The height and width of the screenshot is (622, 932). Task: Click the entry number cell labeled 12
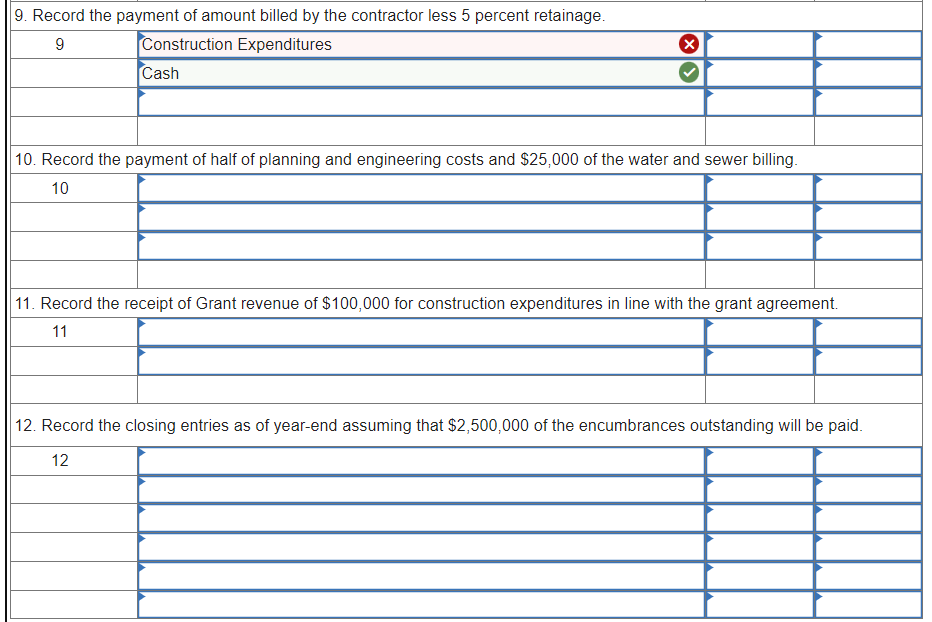tap(60, 460)
